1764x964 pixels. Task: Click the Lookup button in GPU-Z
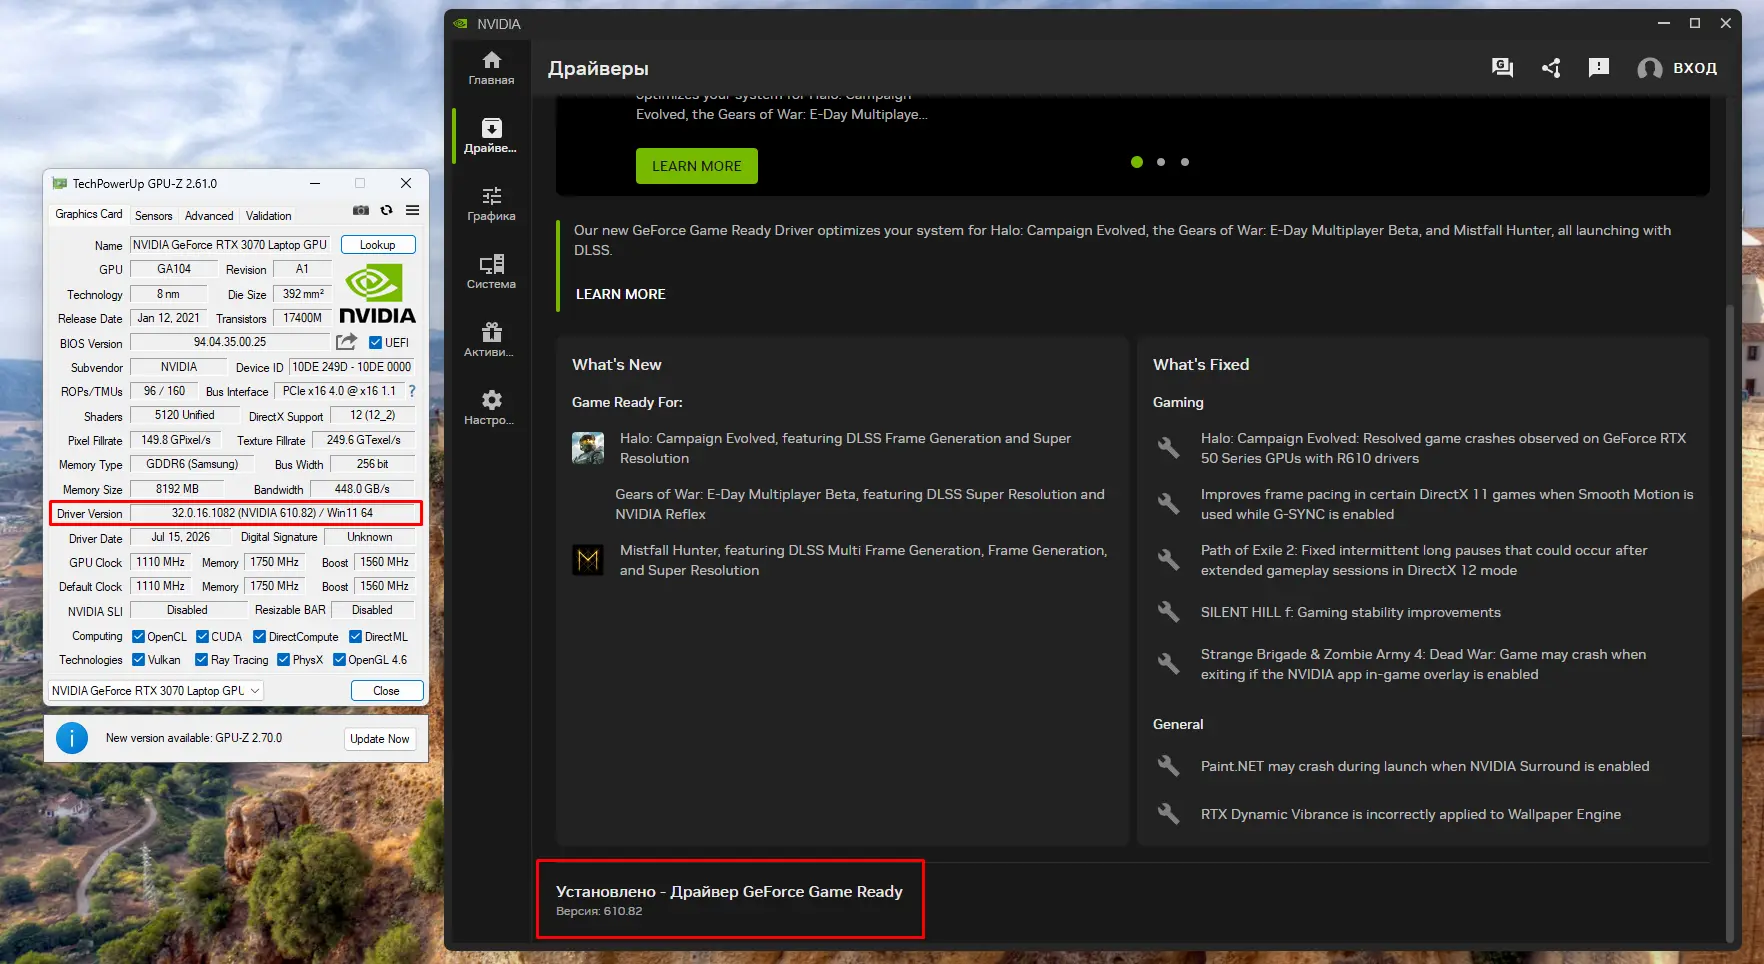point(378,245)
